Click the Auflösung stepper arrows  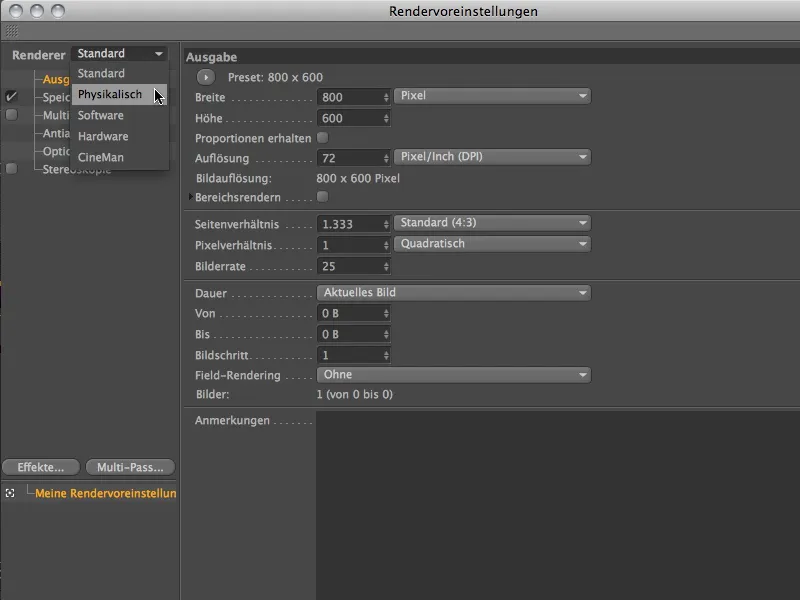(386, 158)
